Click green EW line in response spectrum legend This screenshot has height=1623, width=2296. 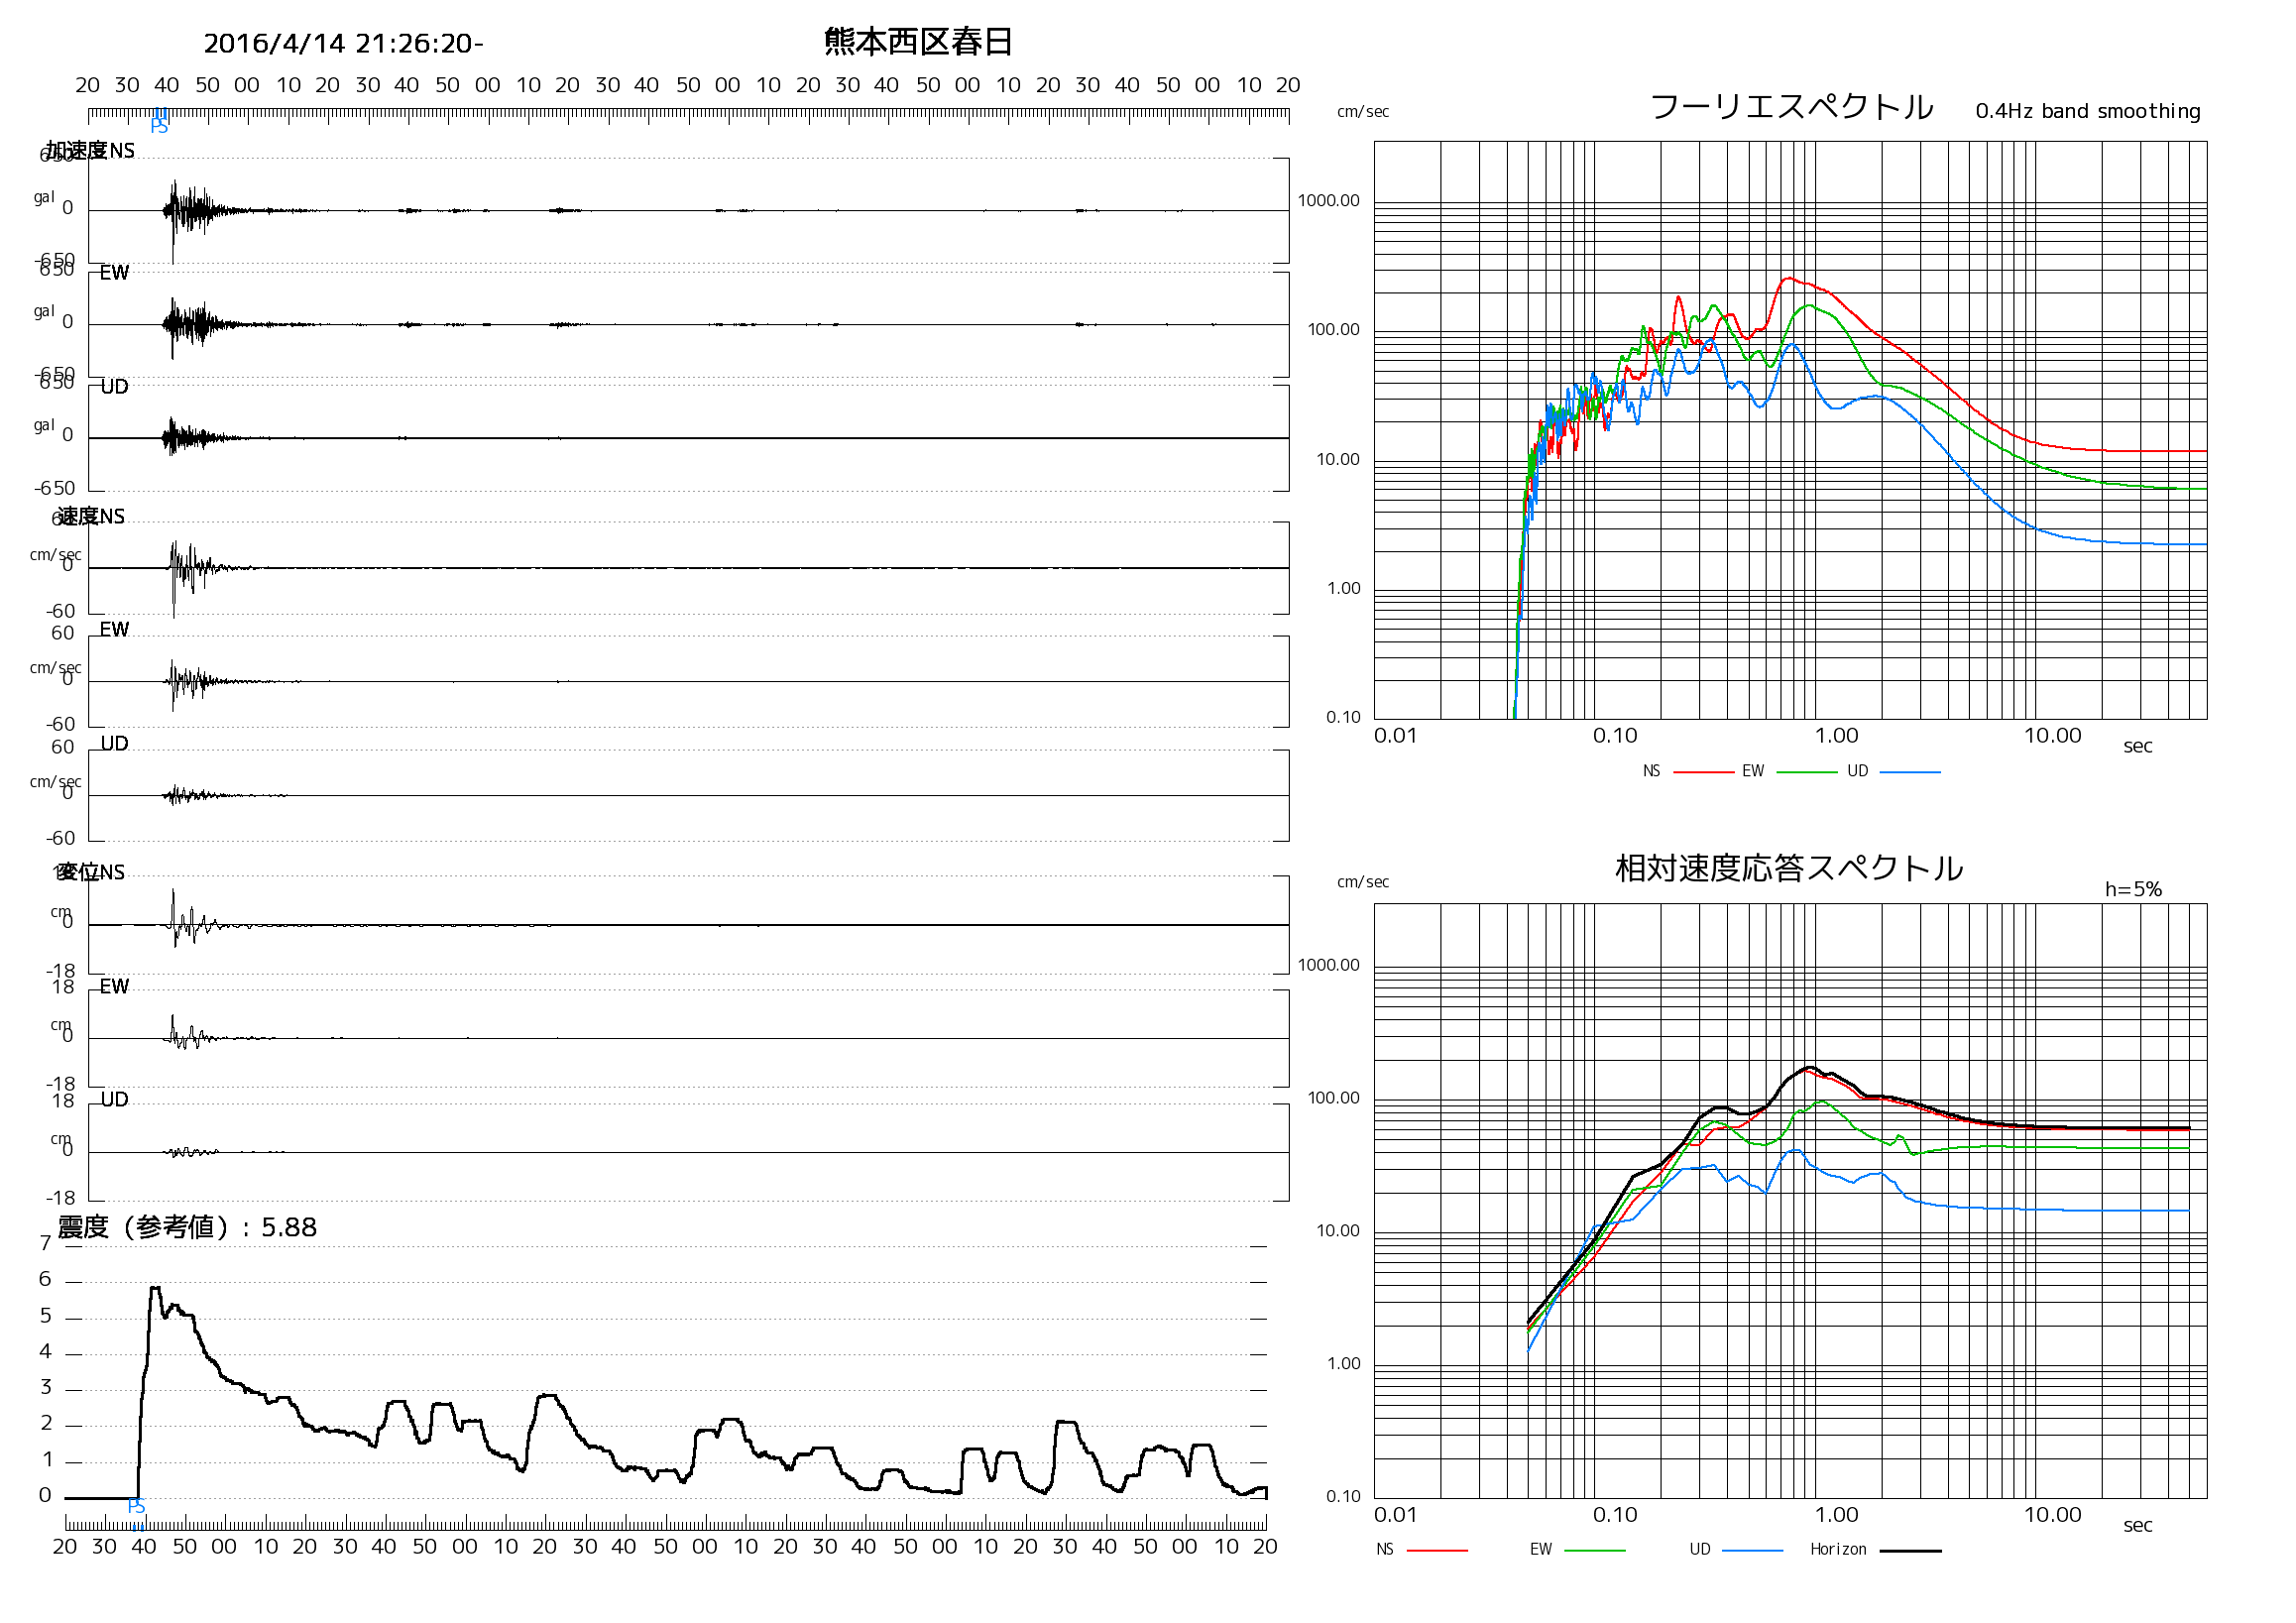pos(1595,1550)
